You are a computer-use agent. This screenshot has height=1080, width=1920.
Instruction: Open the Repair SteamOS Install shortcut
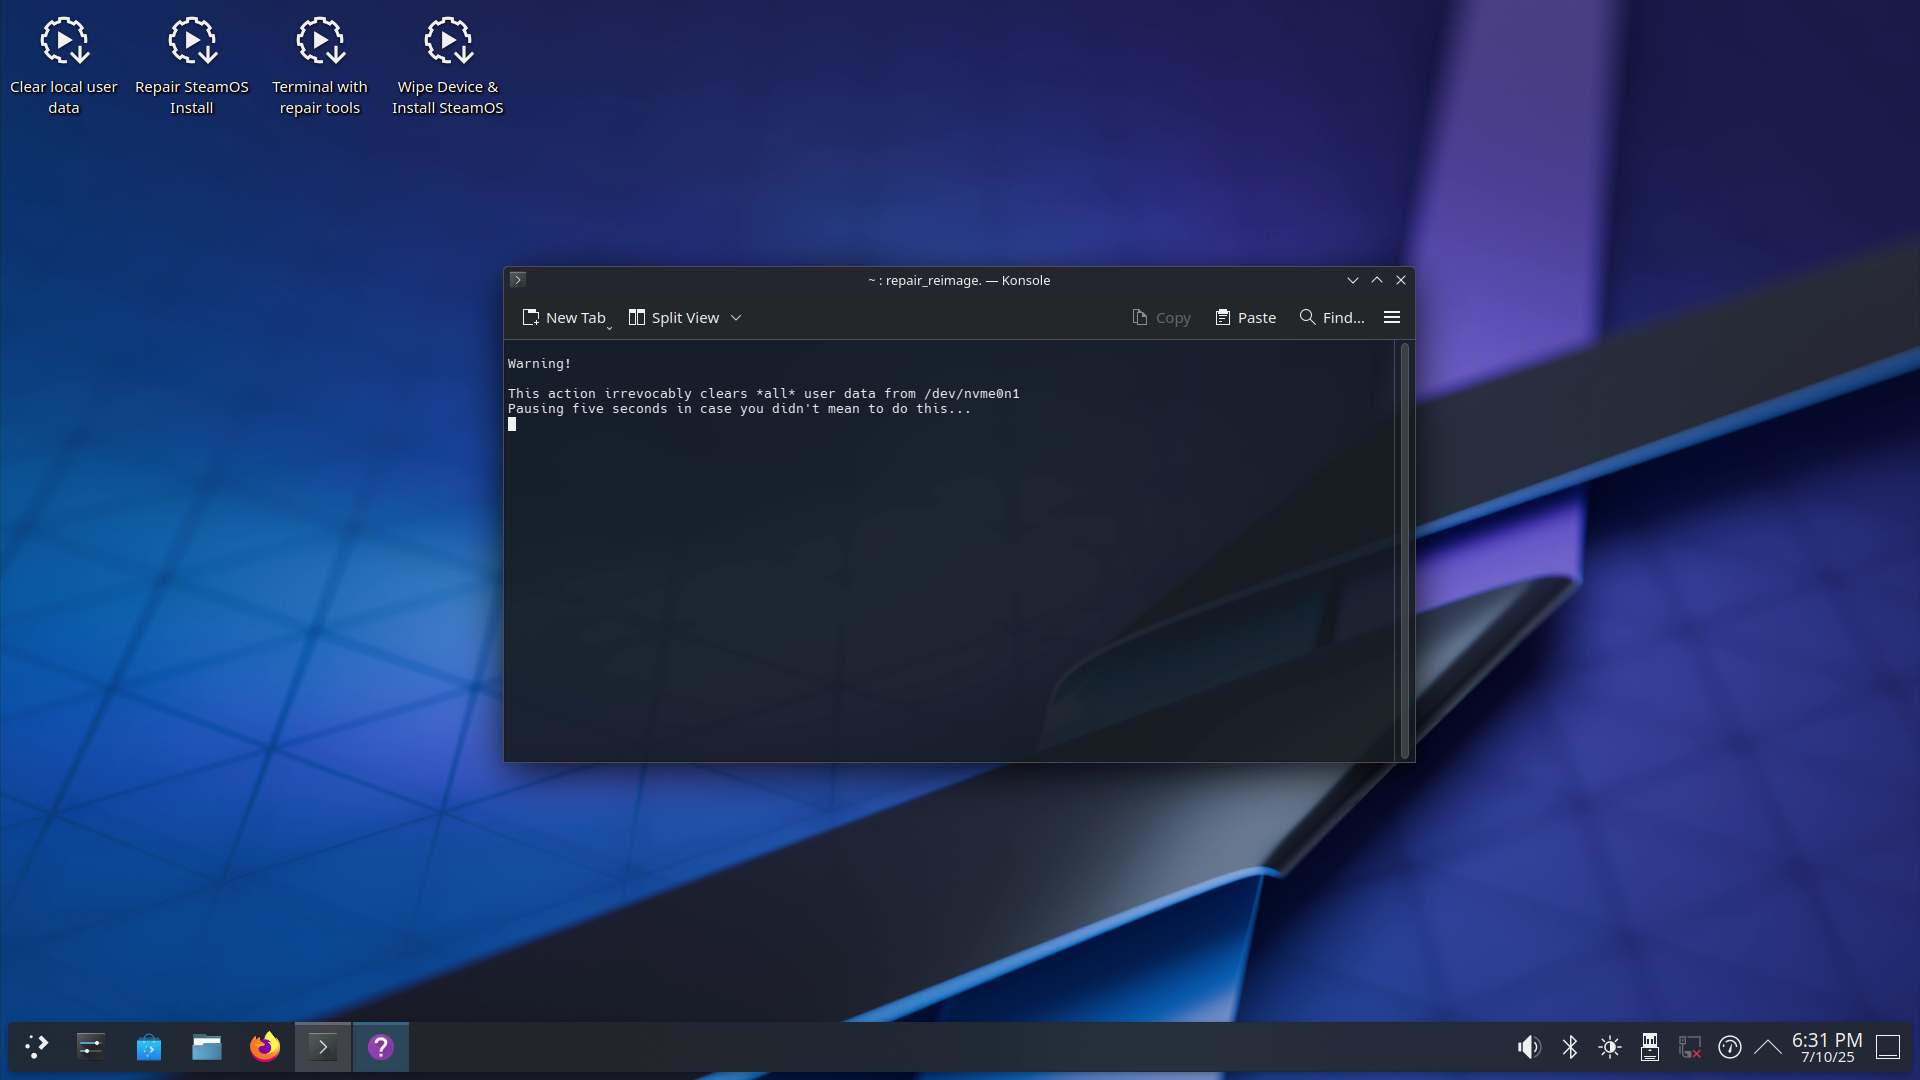click(x=191, y=60)
